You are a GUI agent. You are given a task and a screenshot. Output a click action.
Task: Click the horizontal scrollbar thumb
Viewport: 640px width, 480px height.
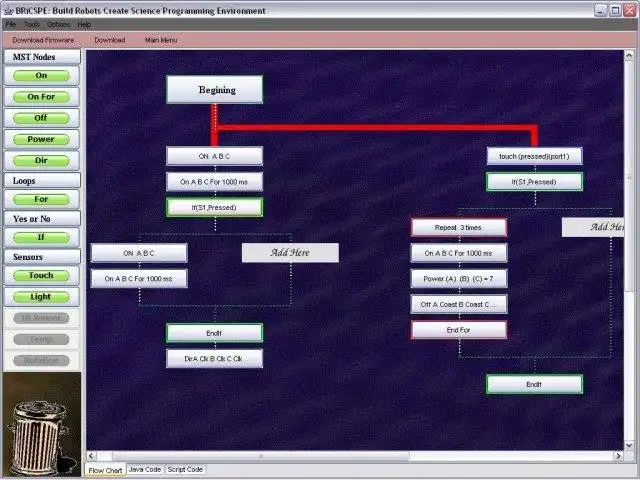point(261,456)
